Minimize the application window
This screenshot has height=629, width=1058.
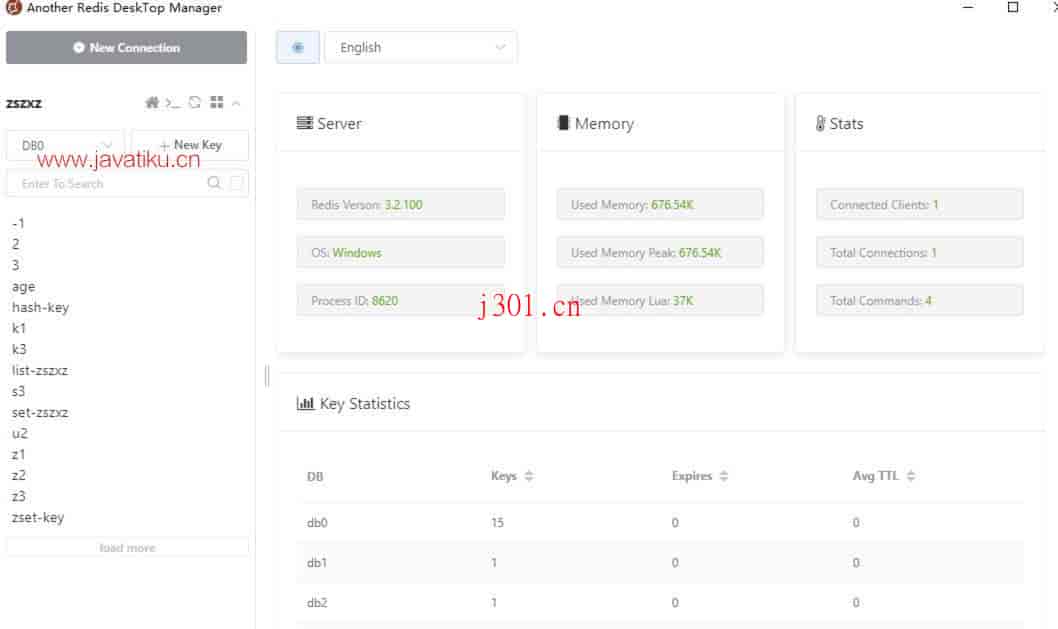[x=968, y=7]
